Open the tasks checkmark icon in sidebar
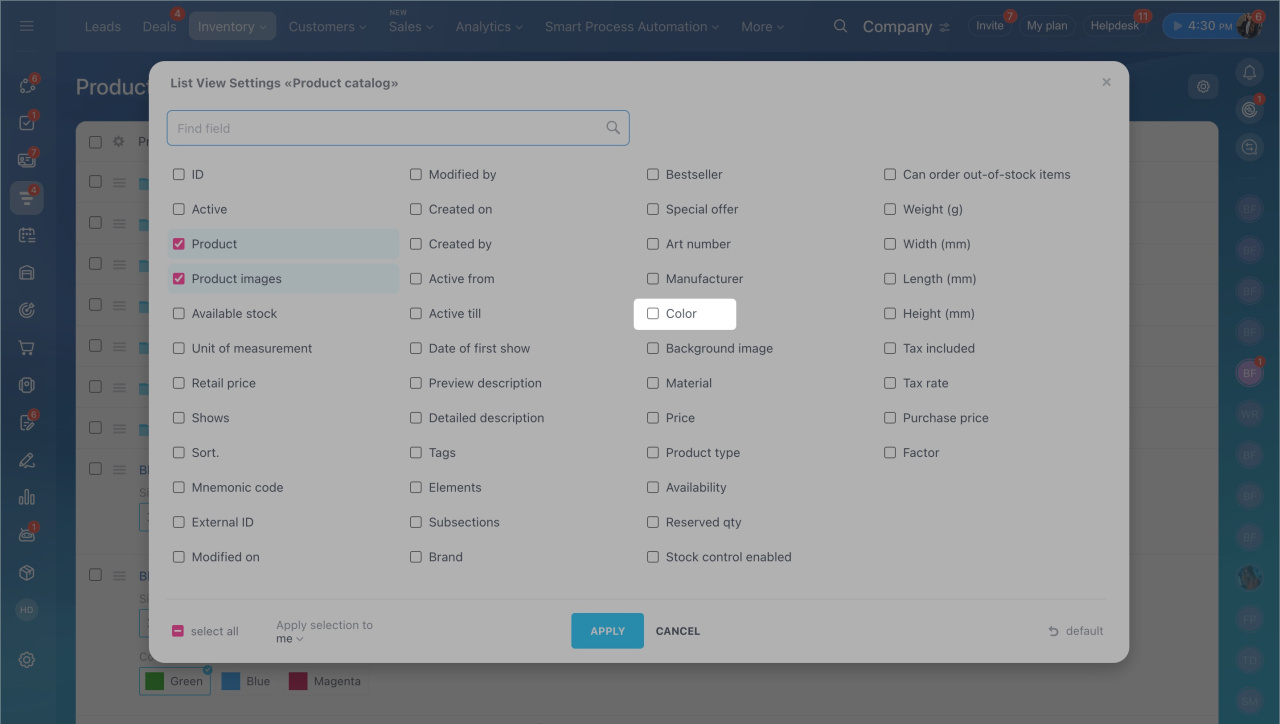Viewport: 1280px width, 724px height. (x=27, y=123)
